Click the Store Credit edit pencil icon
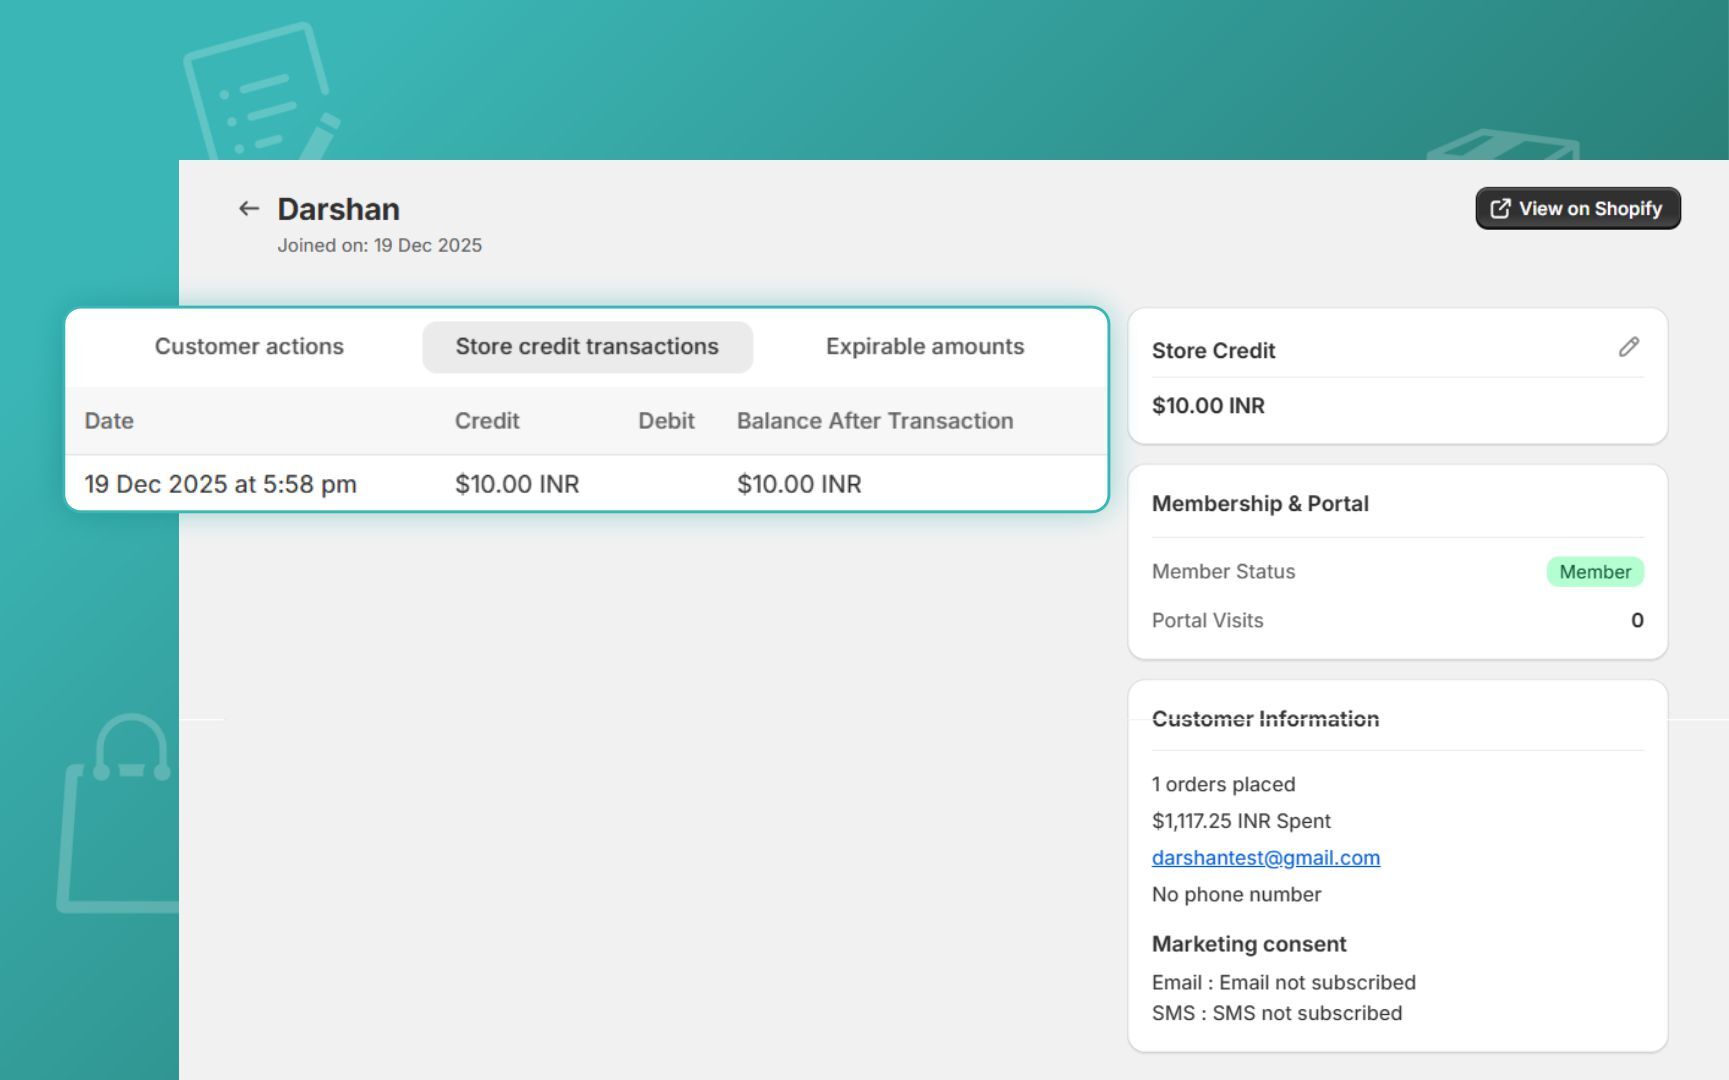The height and width of the screenshot is (1080, 1729). click(1629, 347)
